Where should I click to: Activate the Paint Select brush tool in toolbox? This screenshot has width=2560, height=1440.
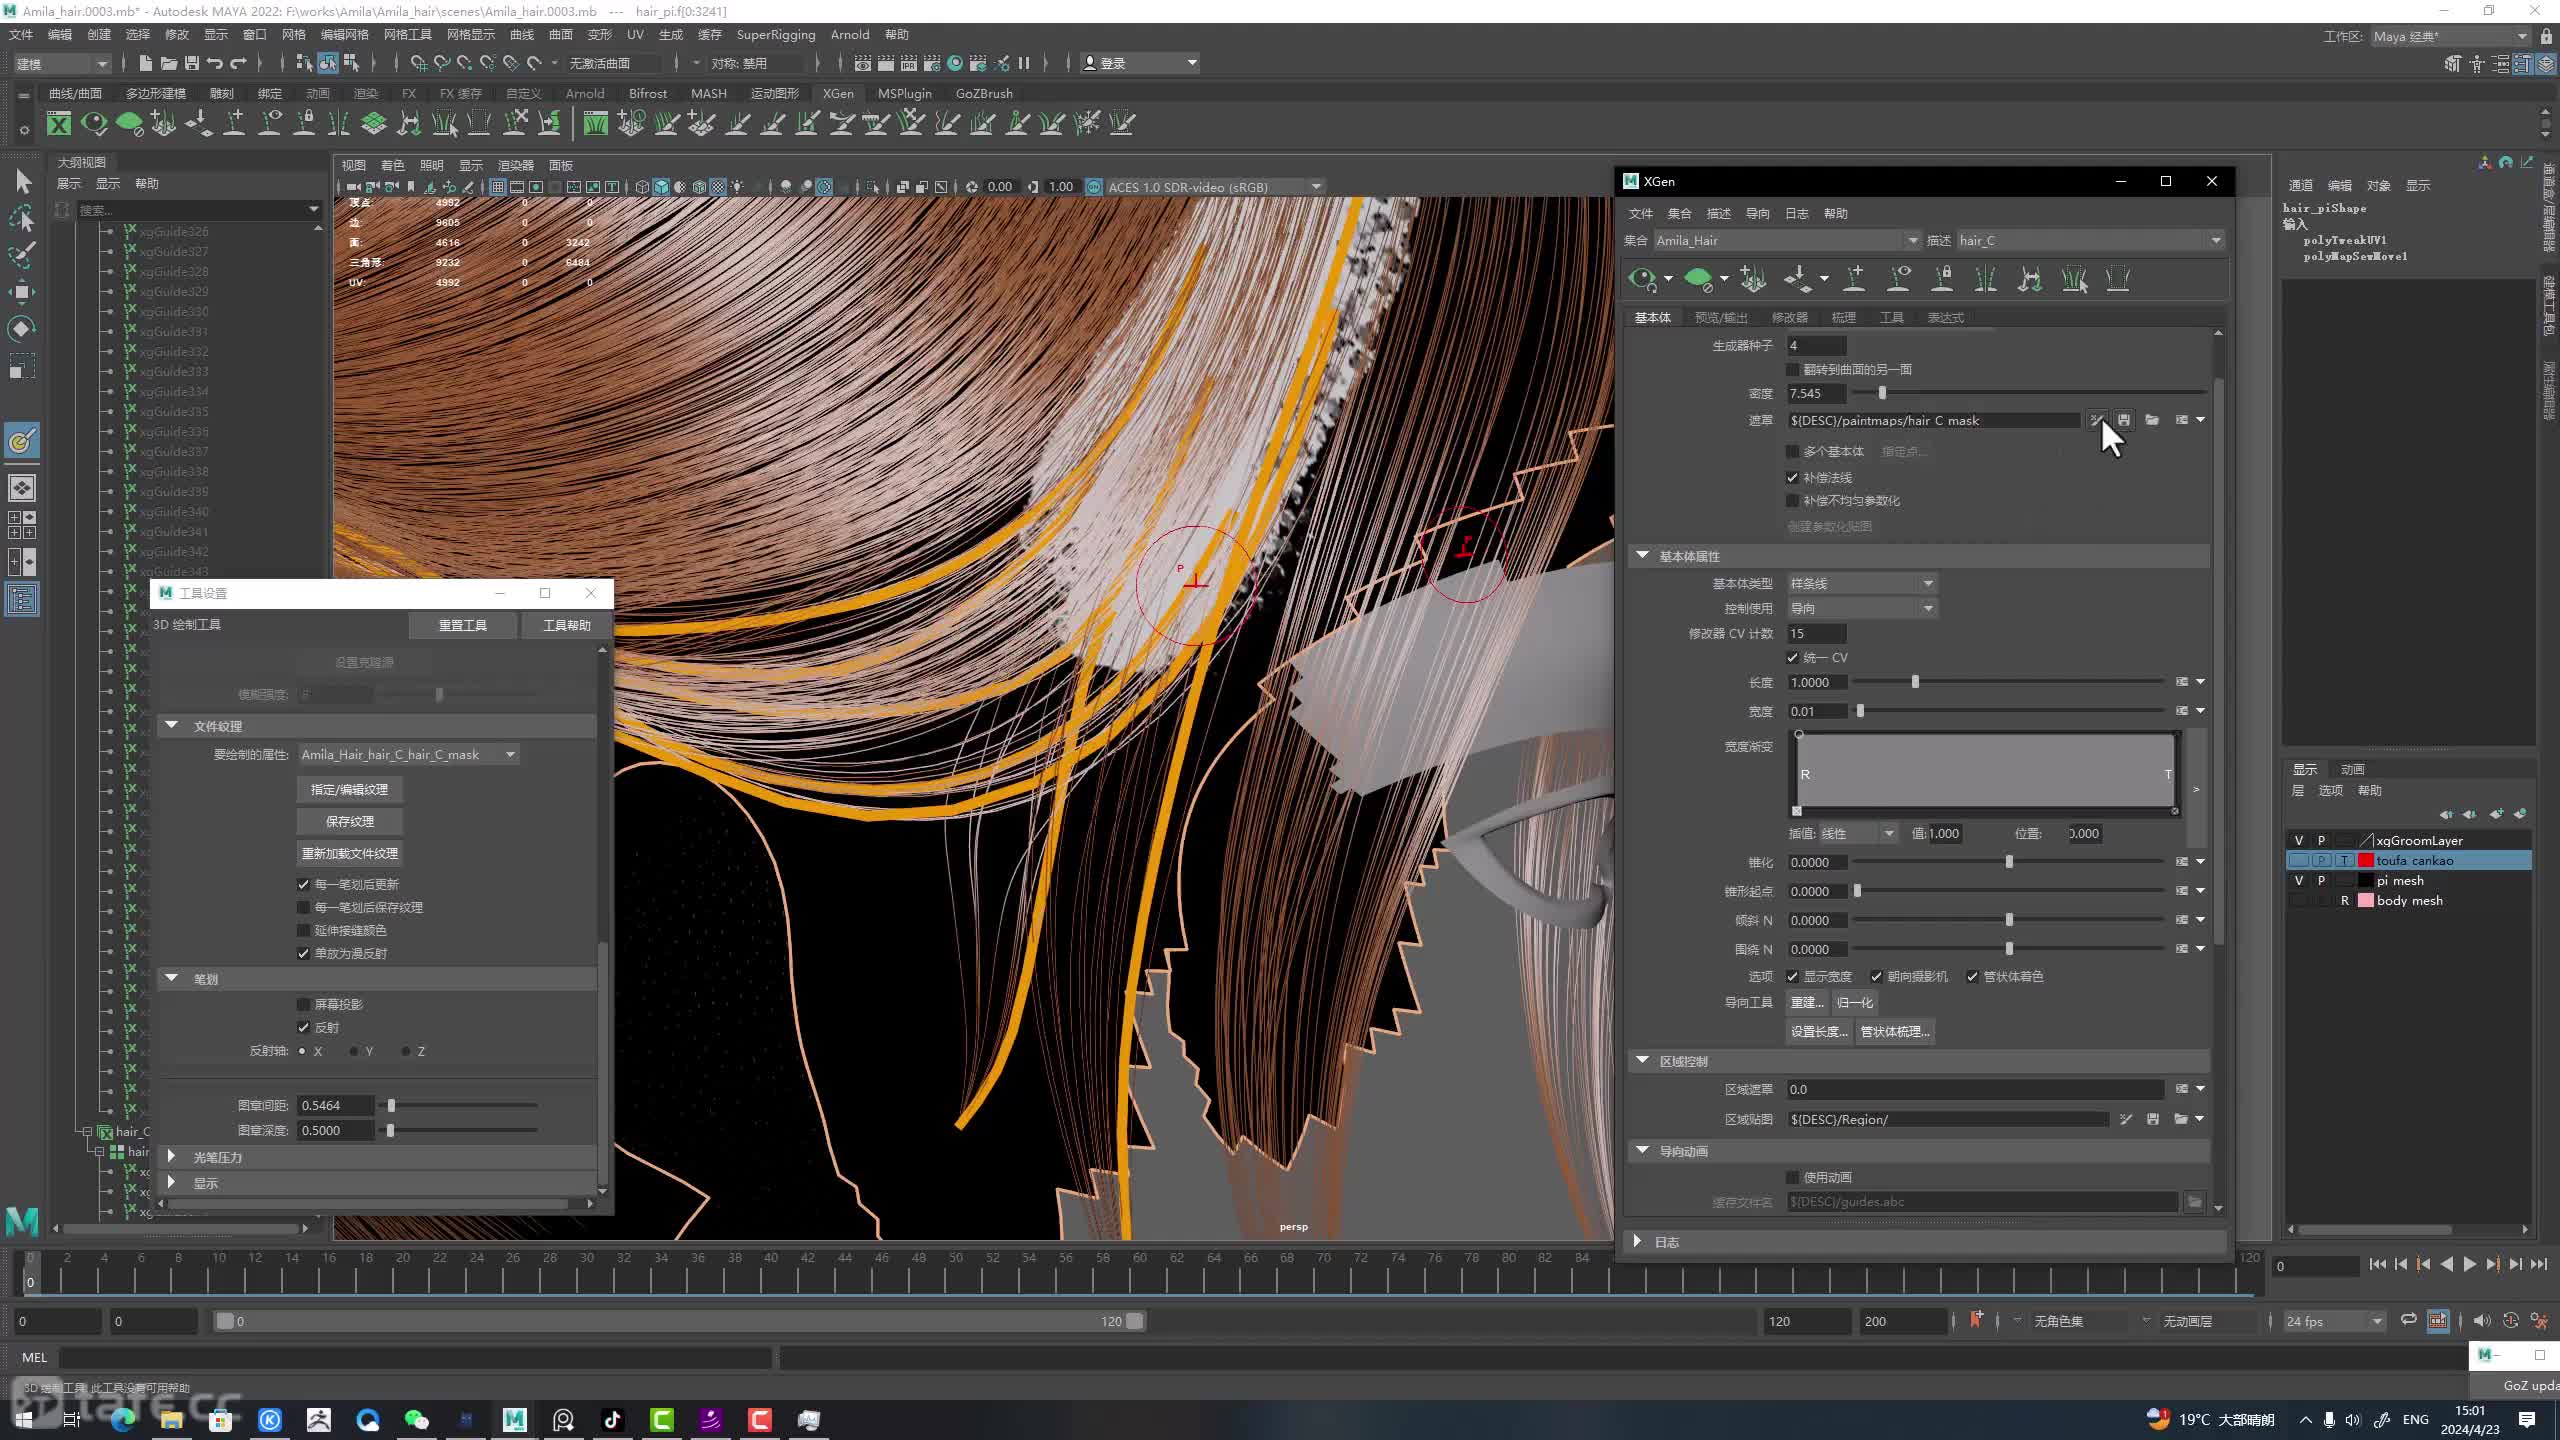(22, 255)
